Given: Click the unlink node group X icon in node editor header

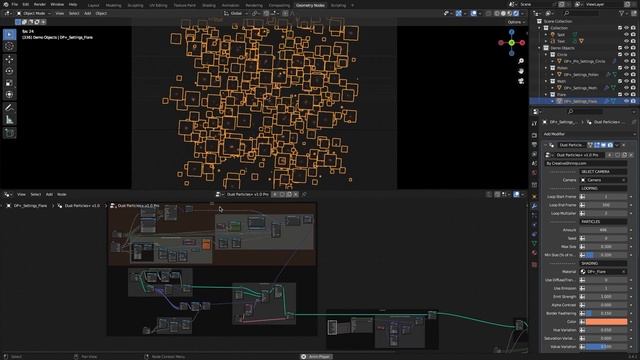Looking at the screenshot, I should coord(296,194).
